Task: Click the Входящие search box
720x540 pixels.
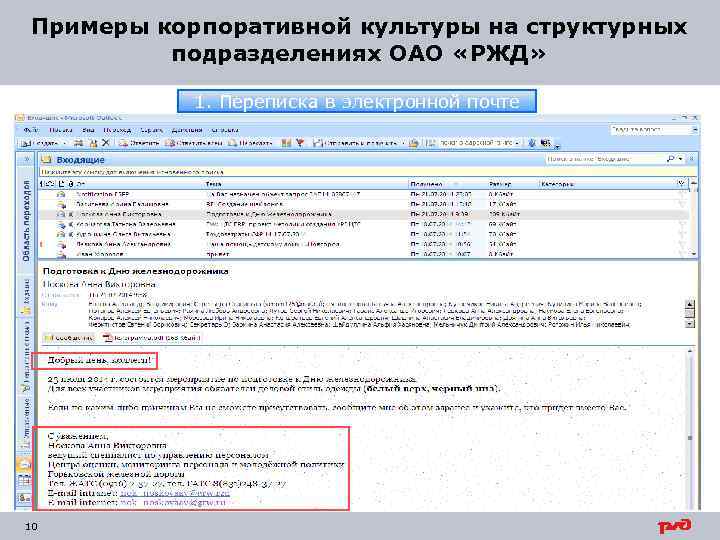Action: pyautogui.click(x=604, y=159)
